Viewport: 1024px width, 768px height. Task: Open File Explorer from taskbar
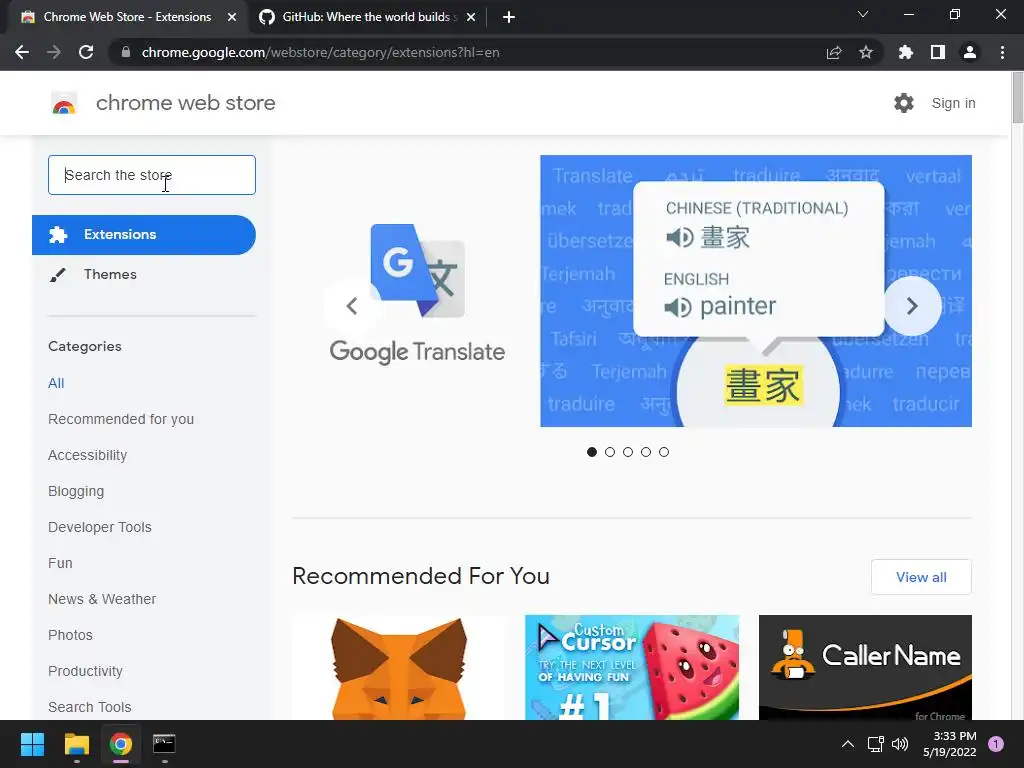[x=76, y=744]
